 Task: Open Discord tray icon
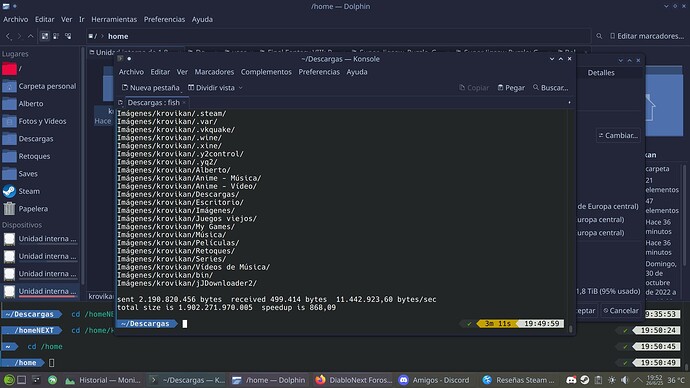point(571,380)
